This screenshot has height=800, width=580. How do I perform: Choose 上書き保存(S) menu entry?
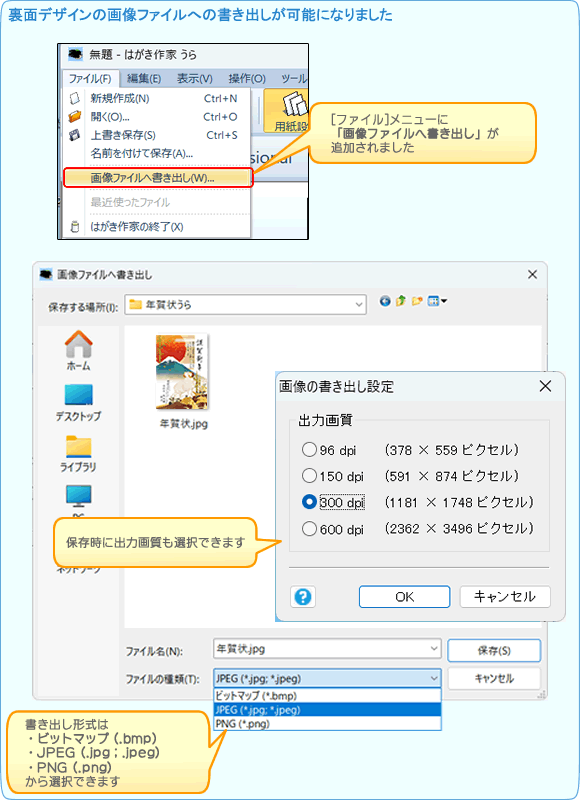[x=157, y=135]
